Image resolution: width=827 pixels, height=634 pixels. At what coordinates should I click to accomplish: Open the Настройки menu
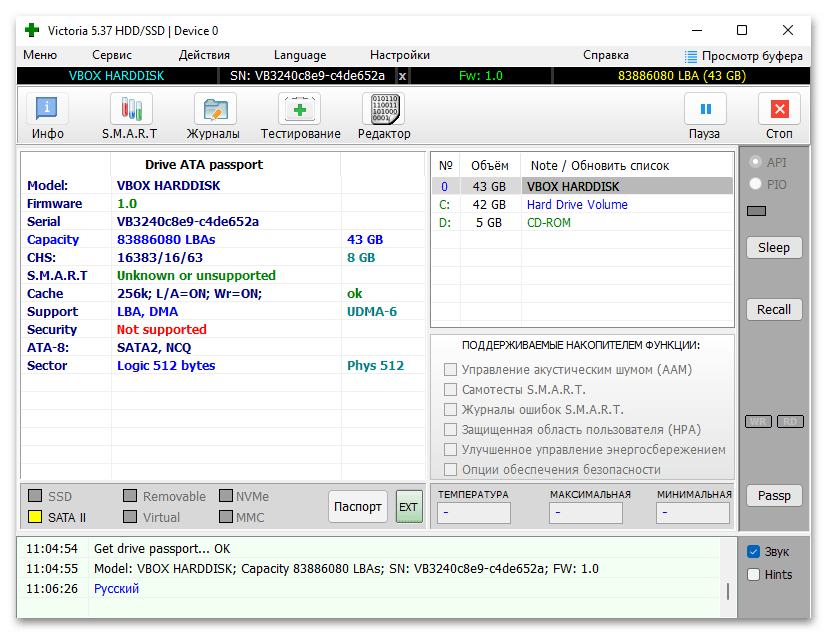[400, 55]
